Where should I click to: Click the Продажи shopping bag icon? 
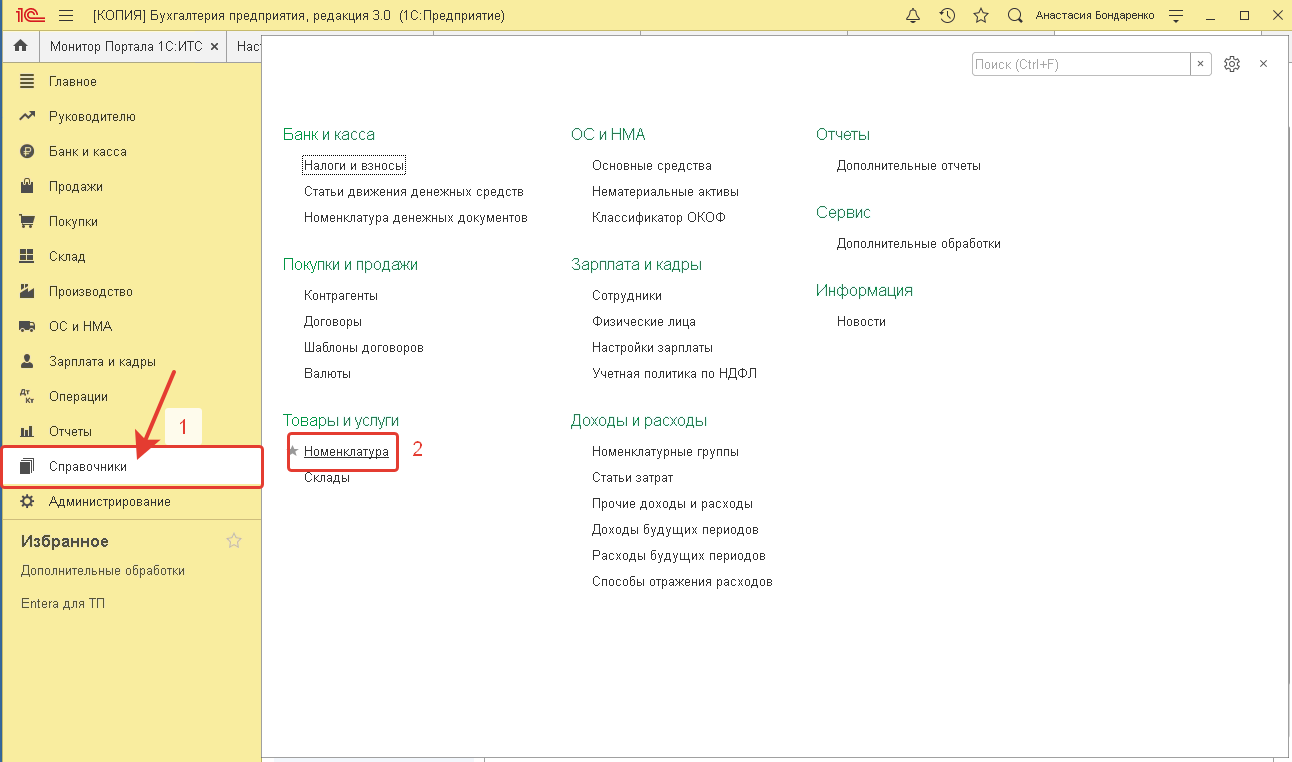pyautogui.click(x=28, y=186)
